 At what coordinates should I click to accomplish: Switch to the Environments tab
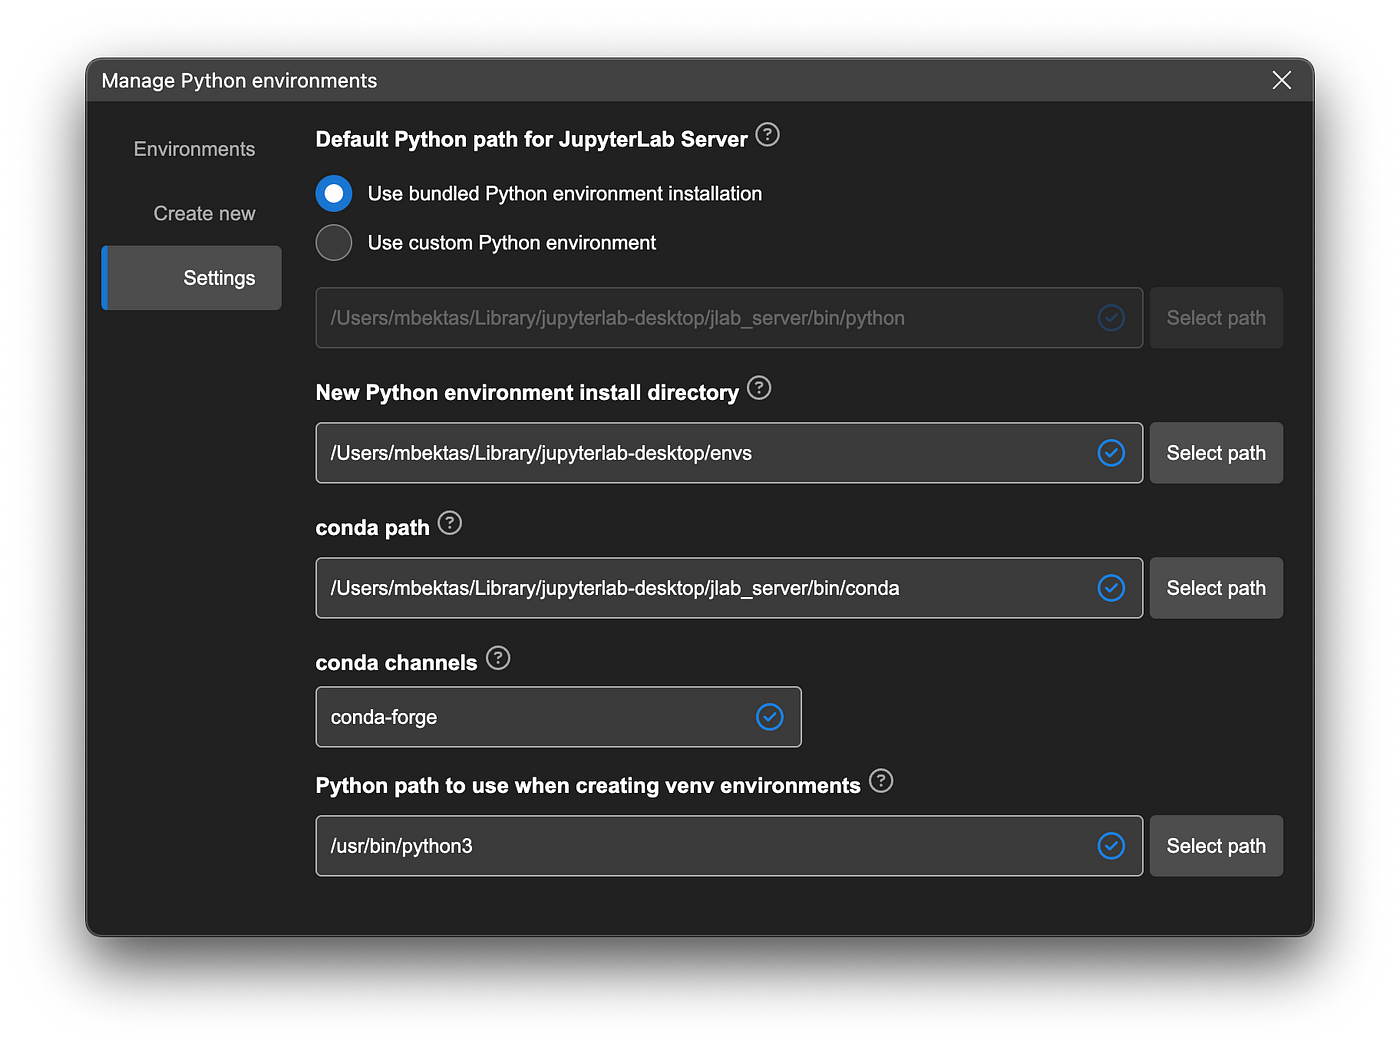pos(194,149)
